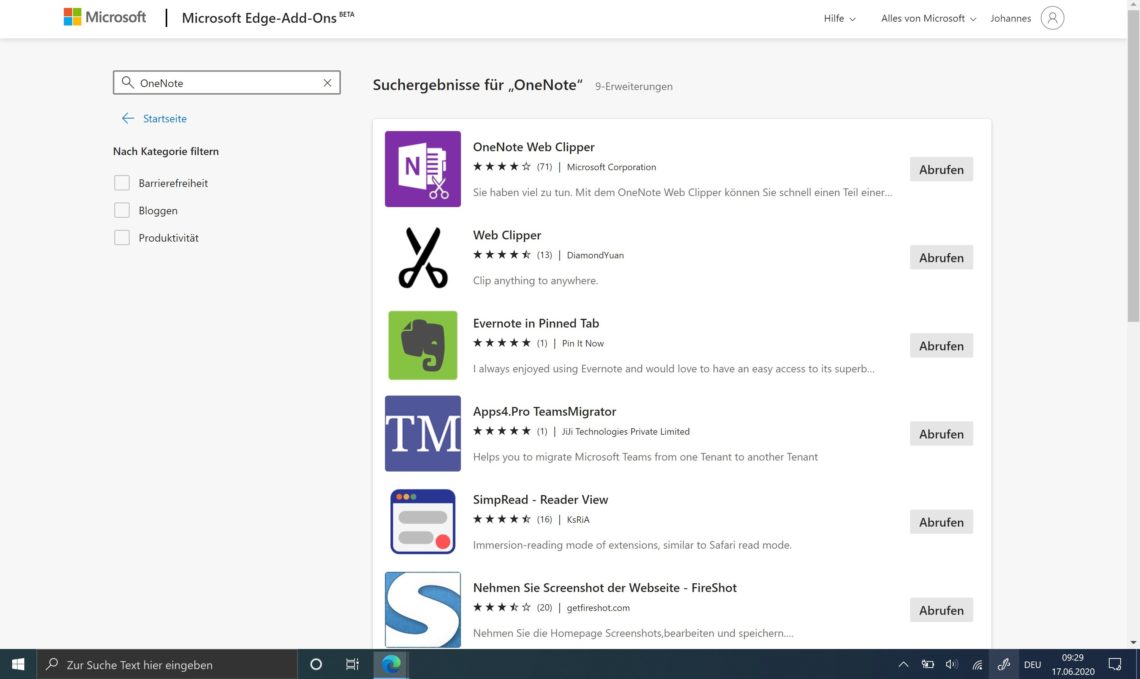The width and height of the screenshot is (1140, 679).
Task: Enable the Barrierefreiheit category filter
Action: (x=121, y=183)
